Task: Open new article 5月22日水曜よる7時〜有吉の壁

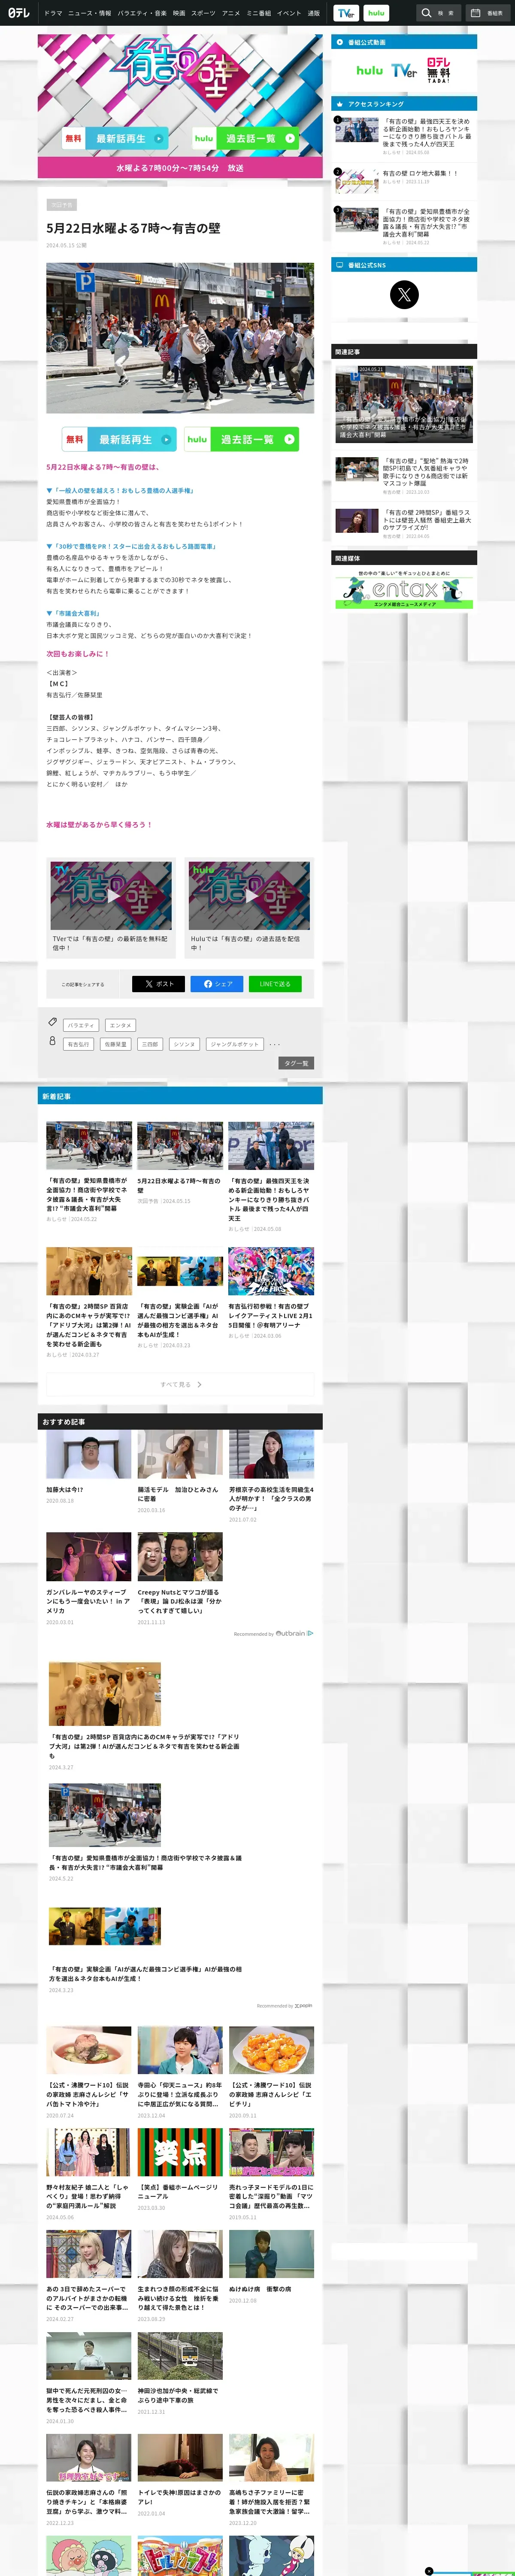Action: pos(180,1163)
